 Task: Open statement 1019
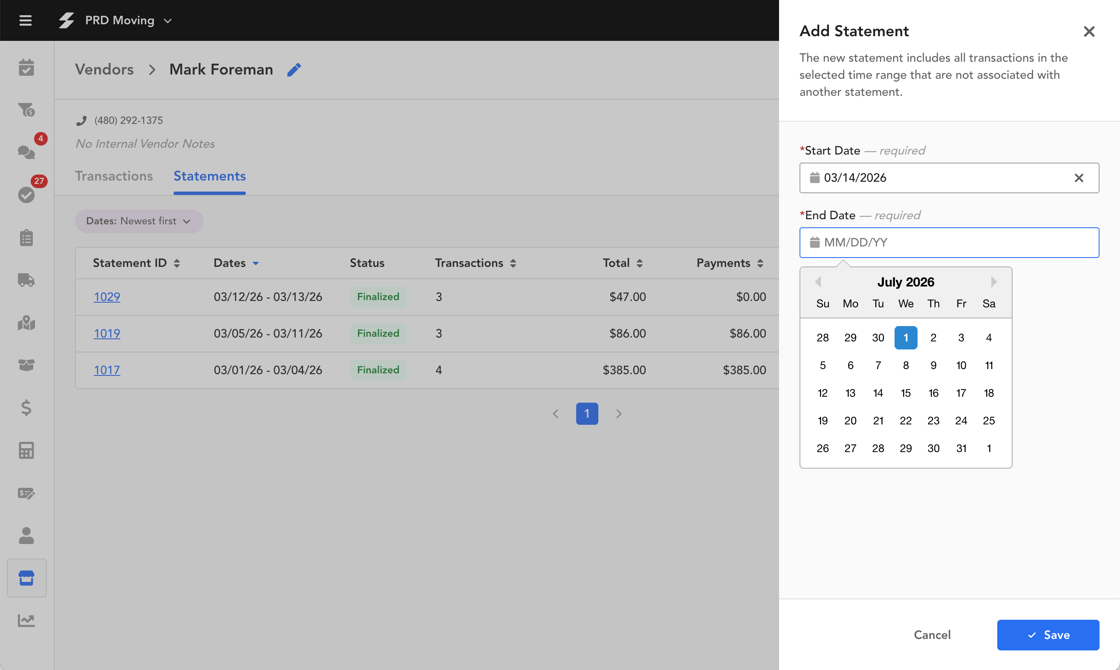(106, 334)
